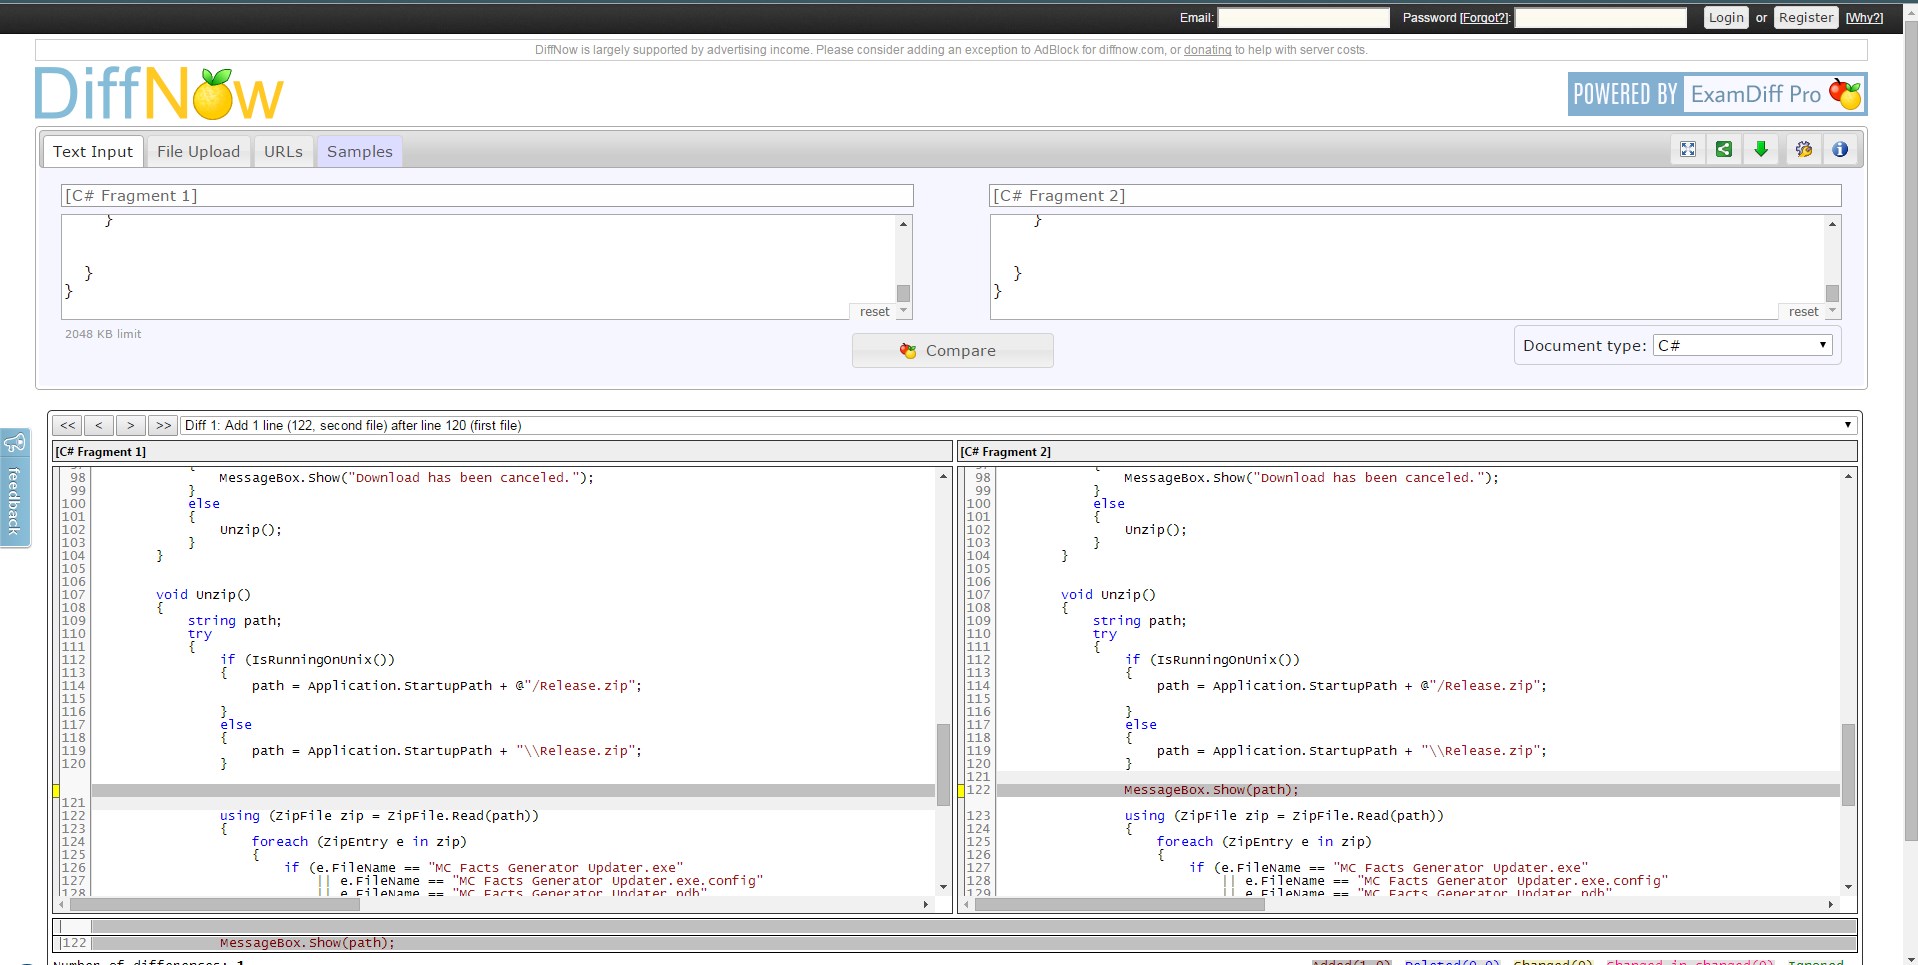Go to previous difference with < button
1918x965 pixels.
(x=99, y=425)
